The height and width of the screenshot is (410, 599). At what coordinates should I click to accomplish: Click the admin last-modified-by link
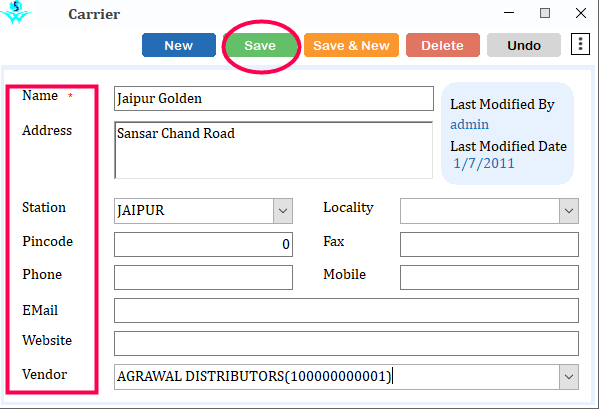tap(469, 125)
